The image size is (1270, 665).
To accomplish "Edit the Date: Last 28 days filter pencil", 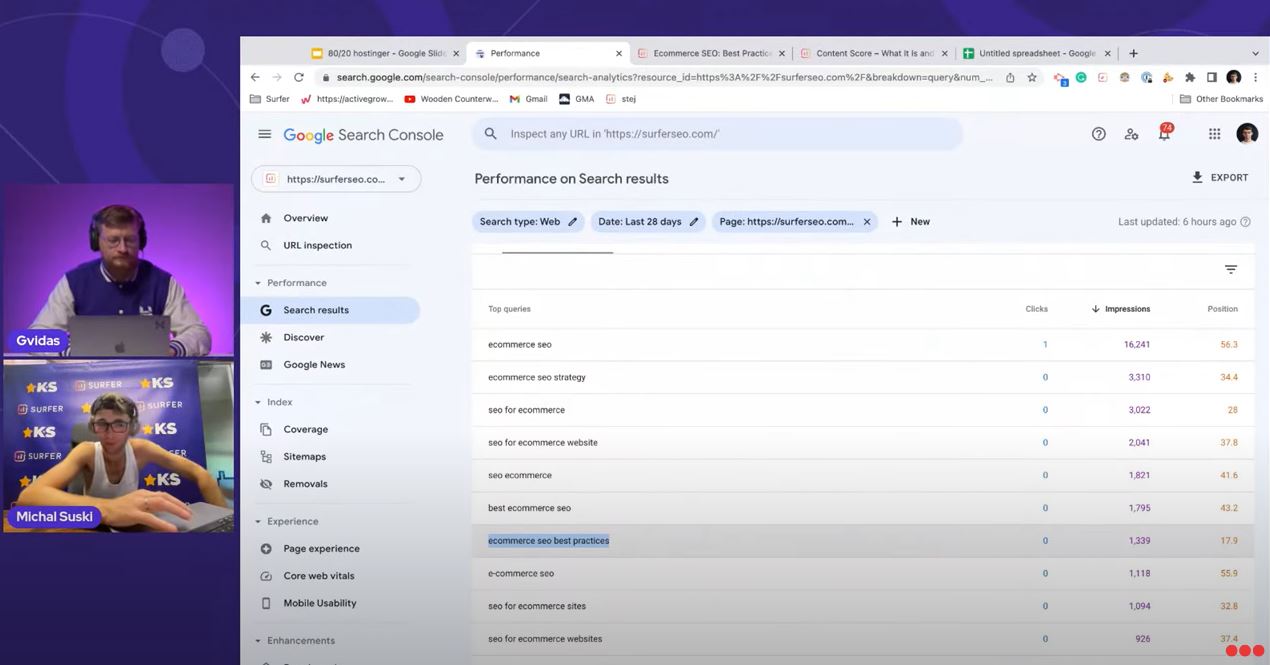I will click(694, 222).
